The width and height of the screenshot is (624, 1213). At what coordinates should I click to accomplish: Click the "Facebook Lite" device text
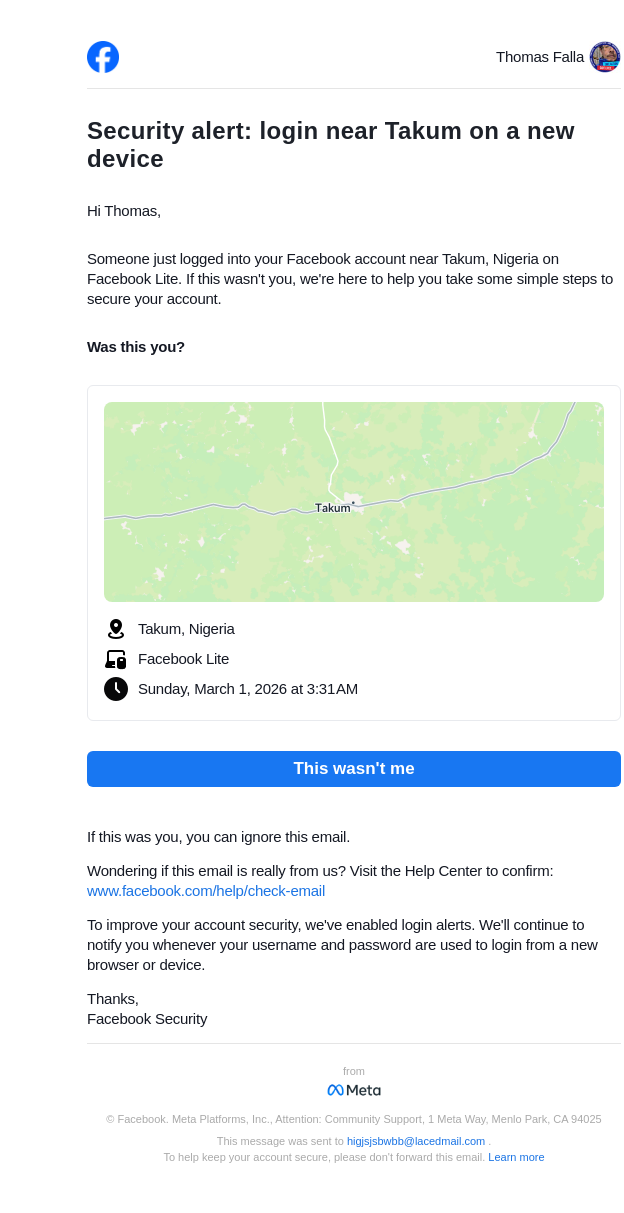pyautogui.click(x=183, y=659)
